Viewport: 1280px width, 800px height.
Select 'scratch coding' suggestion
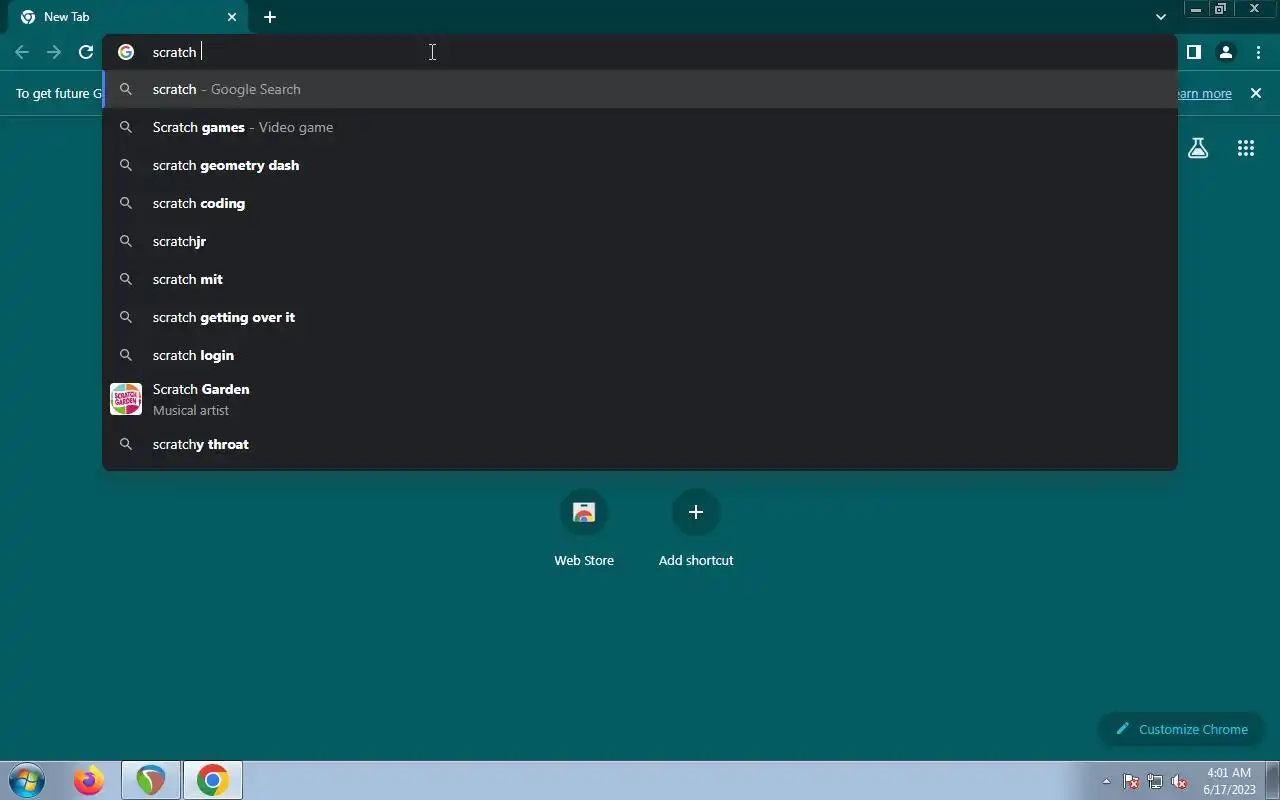[x=640, y=203]
